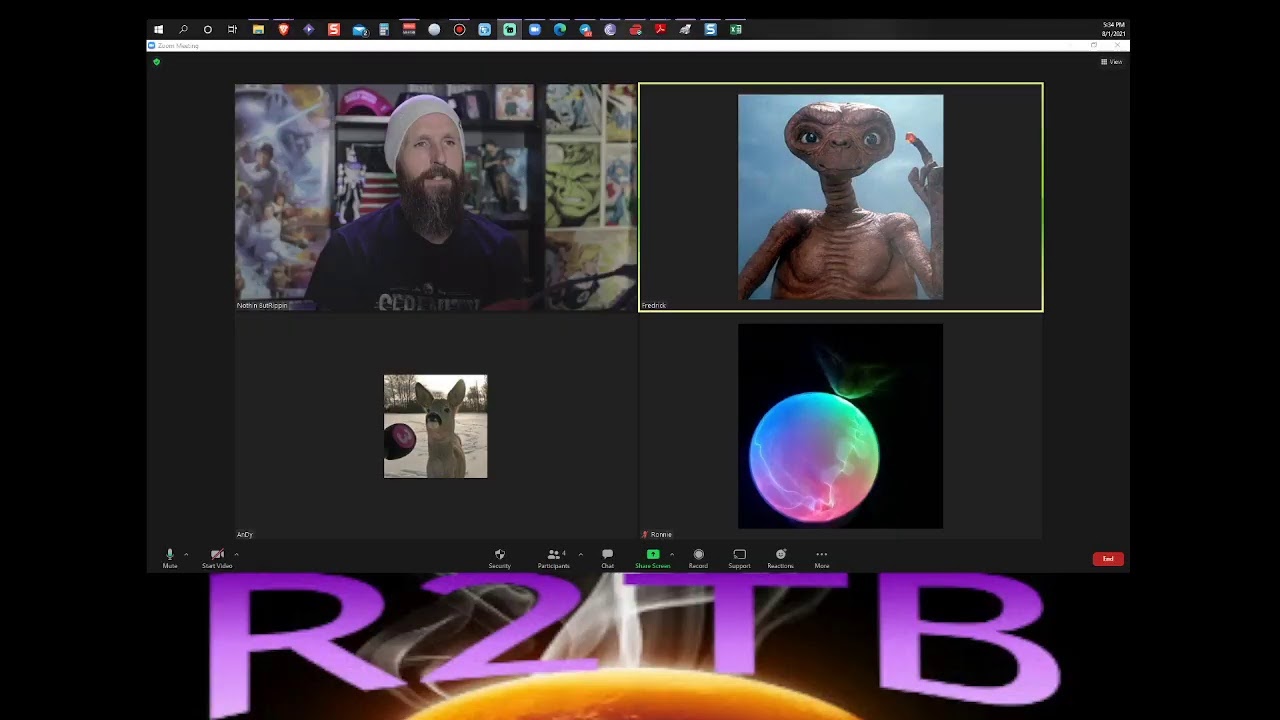Click the blue S taskbar icon
Image resolution: width=1280 pixels, height=720 pixels.
point(710,30)
